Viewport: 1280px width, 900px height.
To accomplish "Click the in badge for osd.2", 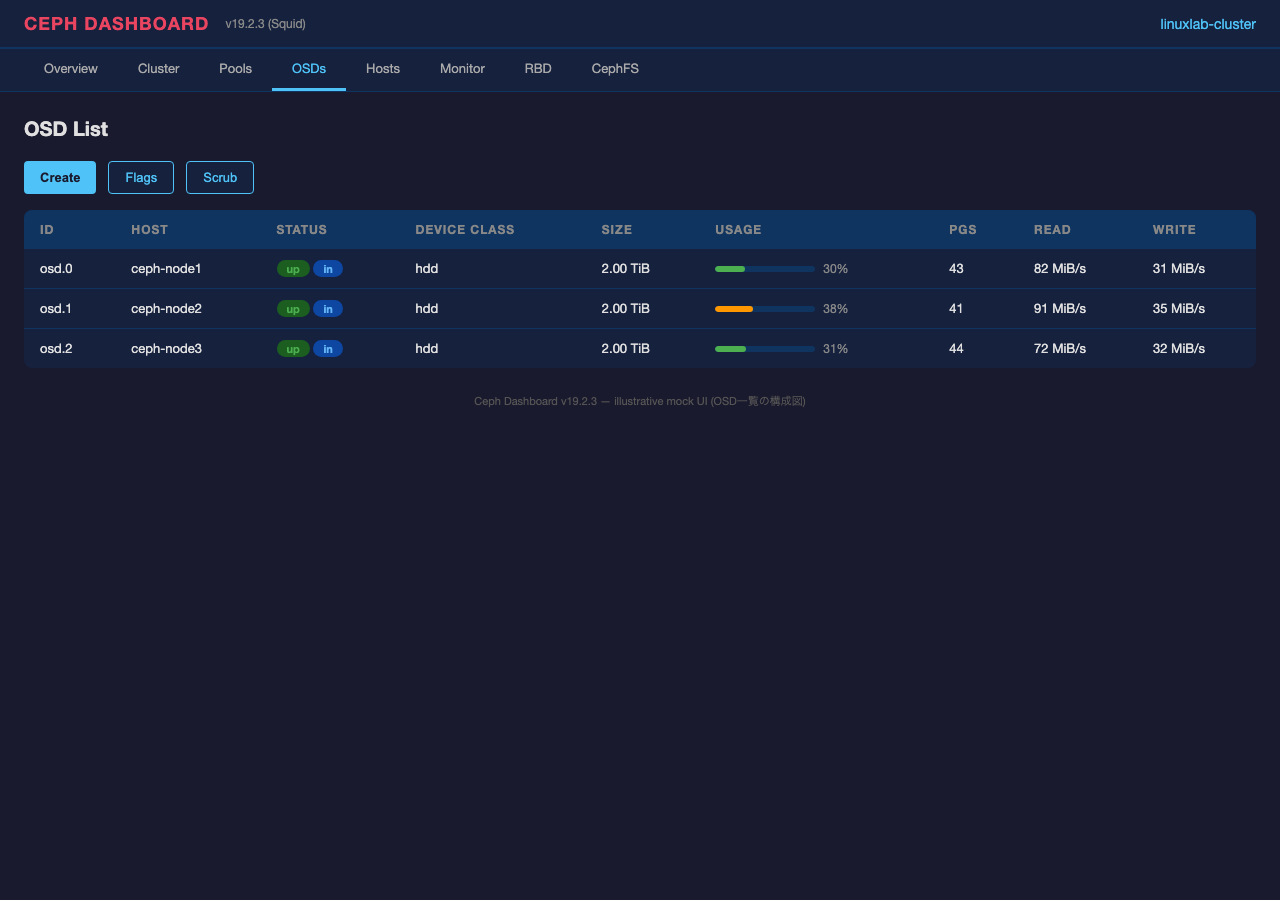I will tap(328, 349).
